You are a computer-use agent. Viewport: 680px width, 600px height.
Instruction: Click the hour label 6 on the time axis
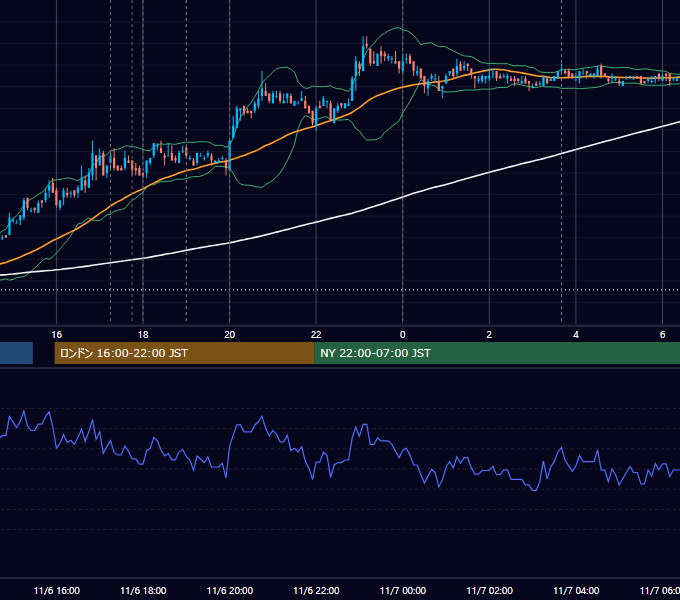(x=662, y=335)
